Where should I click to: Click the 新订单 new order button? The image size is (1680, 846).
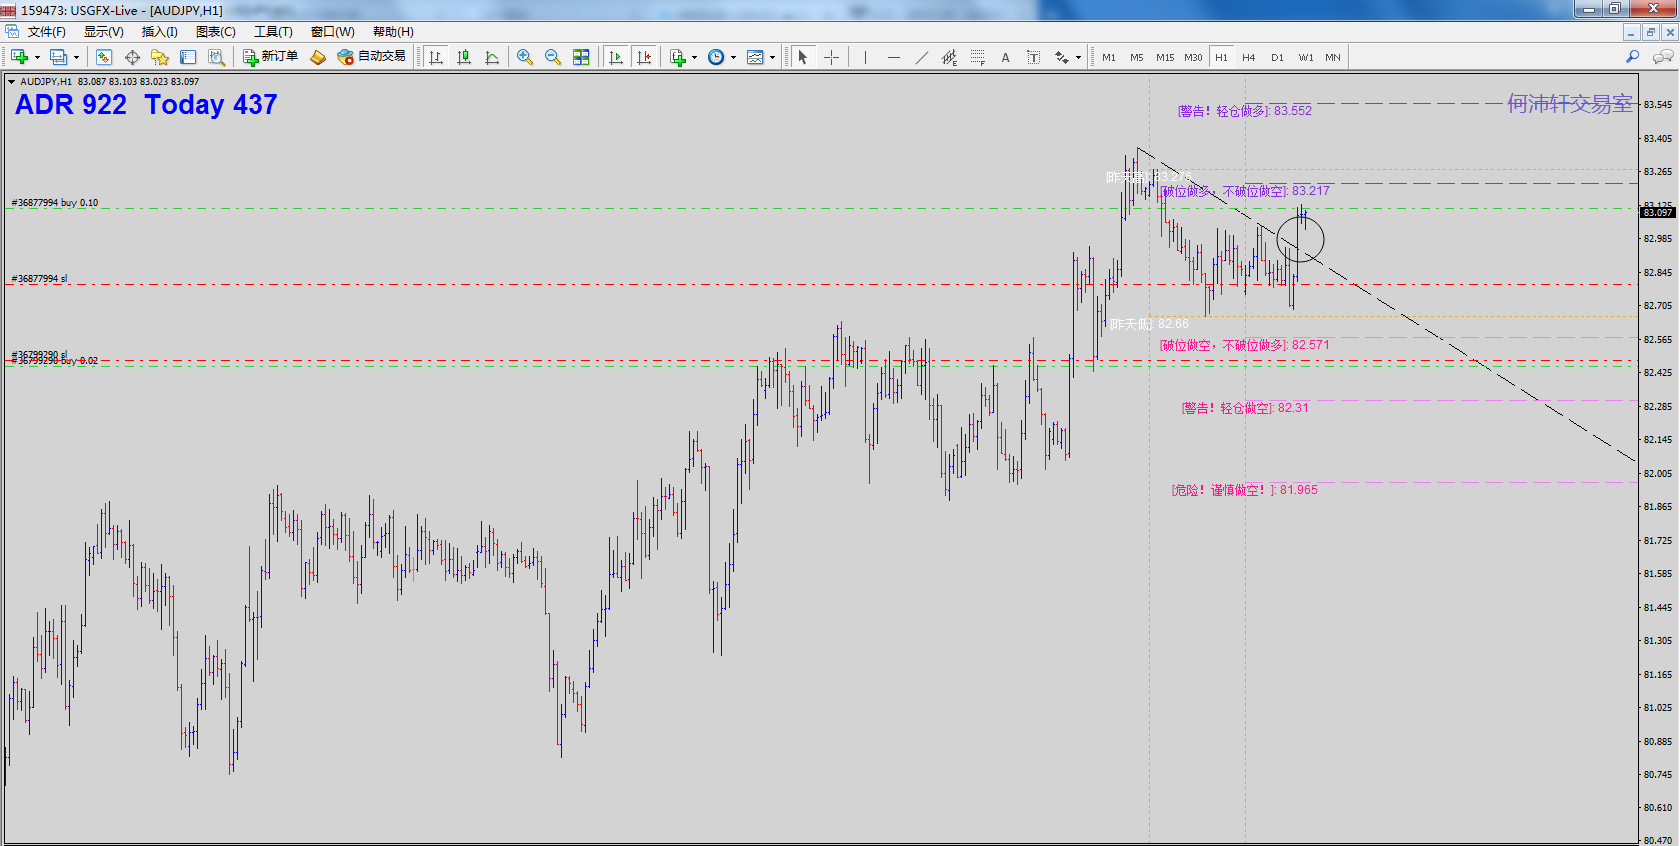[x=271, y=57]
